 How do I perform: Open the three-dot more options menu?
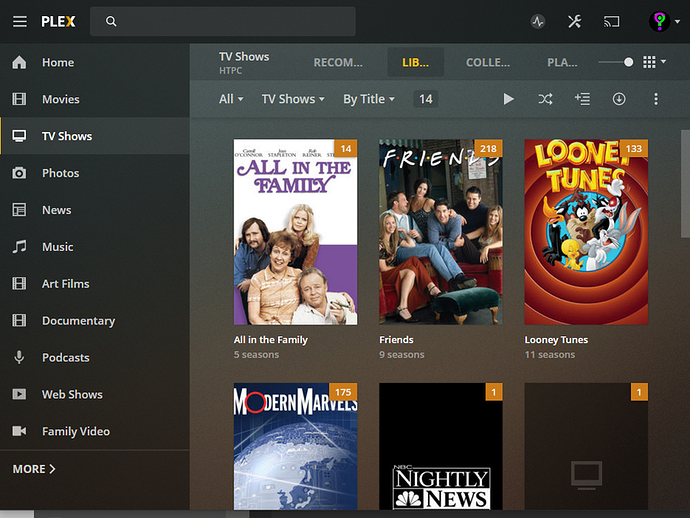point(656,99)
